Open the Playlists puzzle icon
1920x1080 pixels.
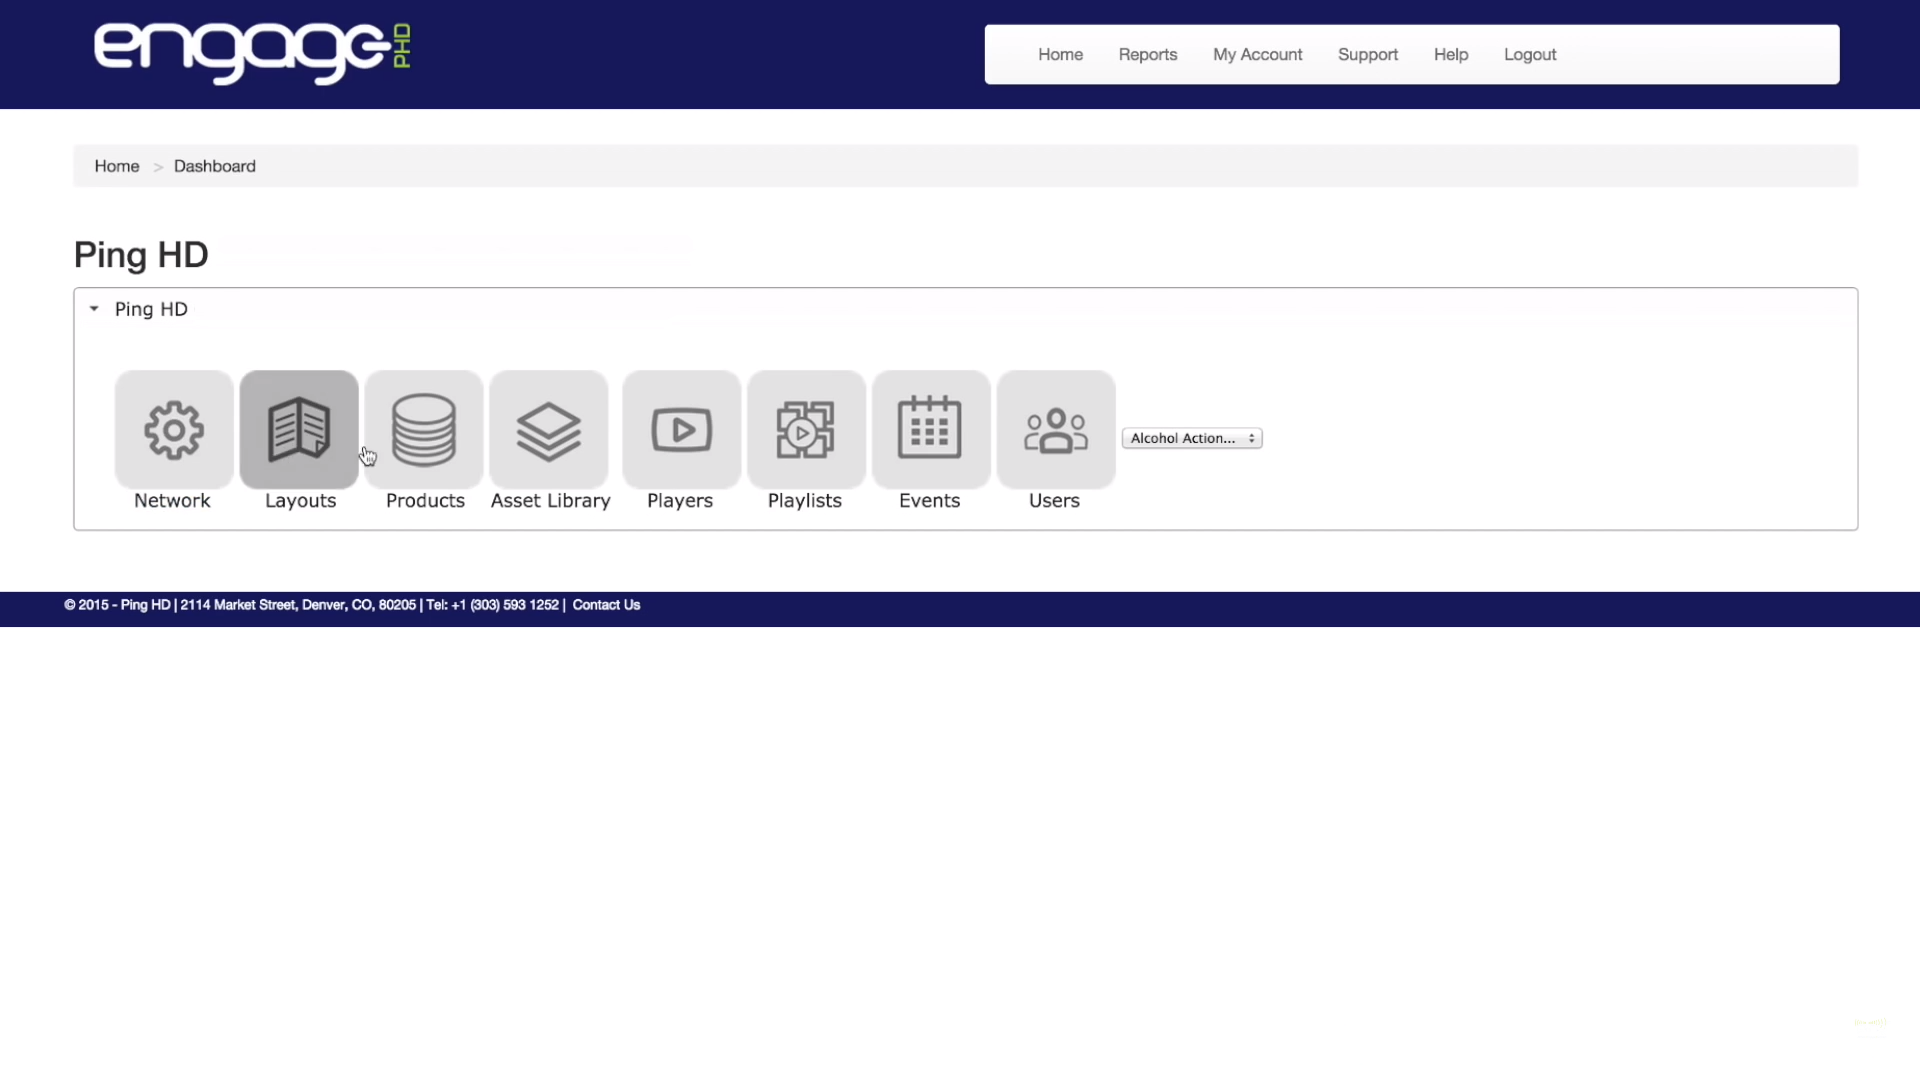pyautogui.click(x=806, y=430)
